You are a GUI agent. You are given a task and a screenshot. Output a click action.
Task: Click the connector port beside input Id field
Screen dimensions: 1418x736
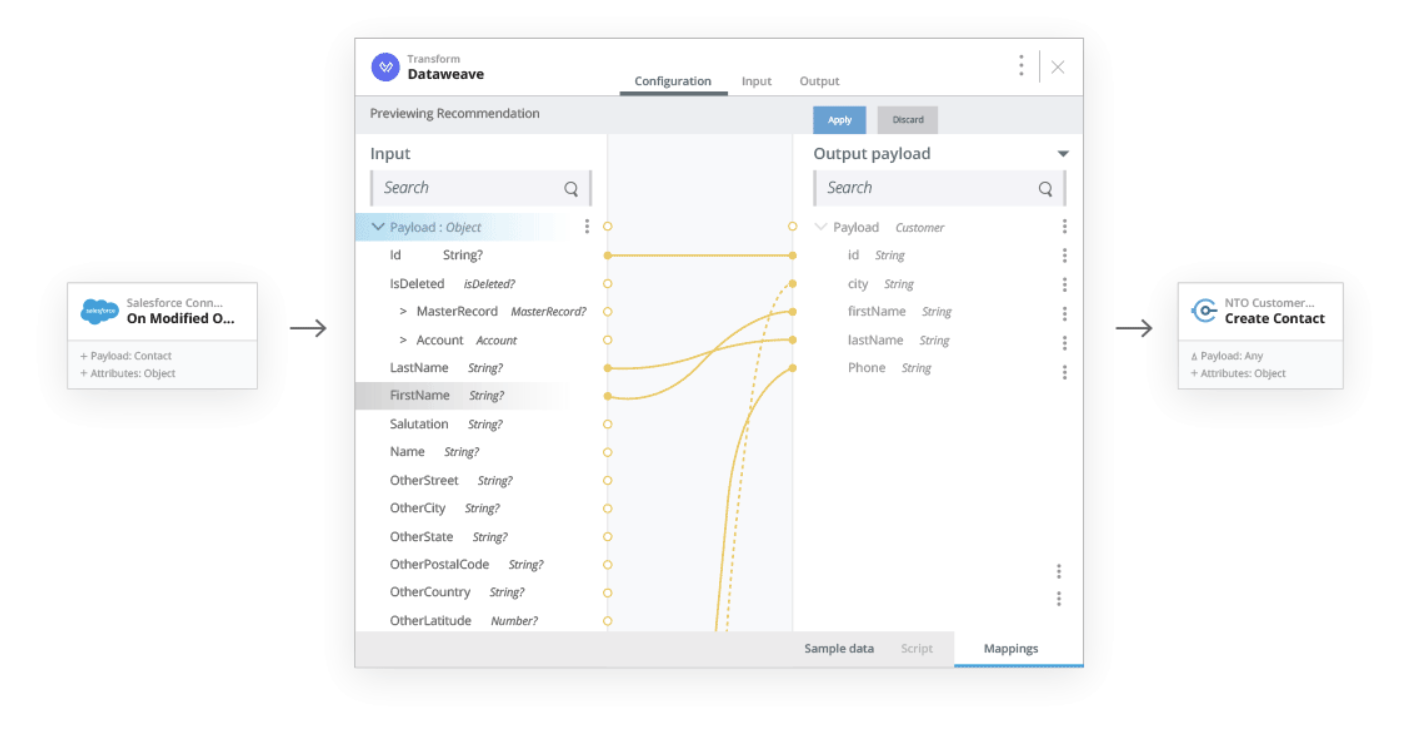coord(607,256)
